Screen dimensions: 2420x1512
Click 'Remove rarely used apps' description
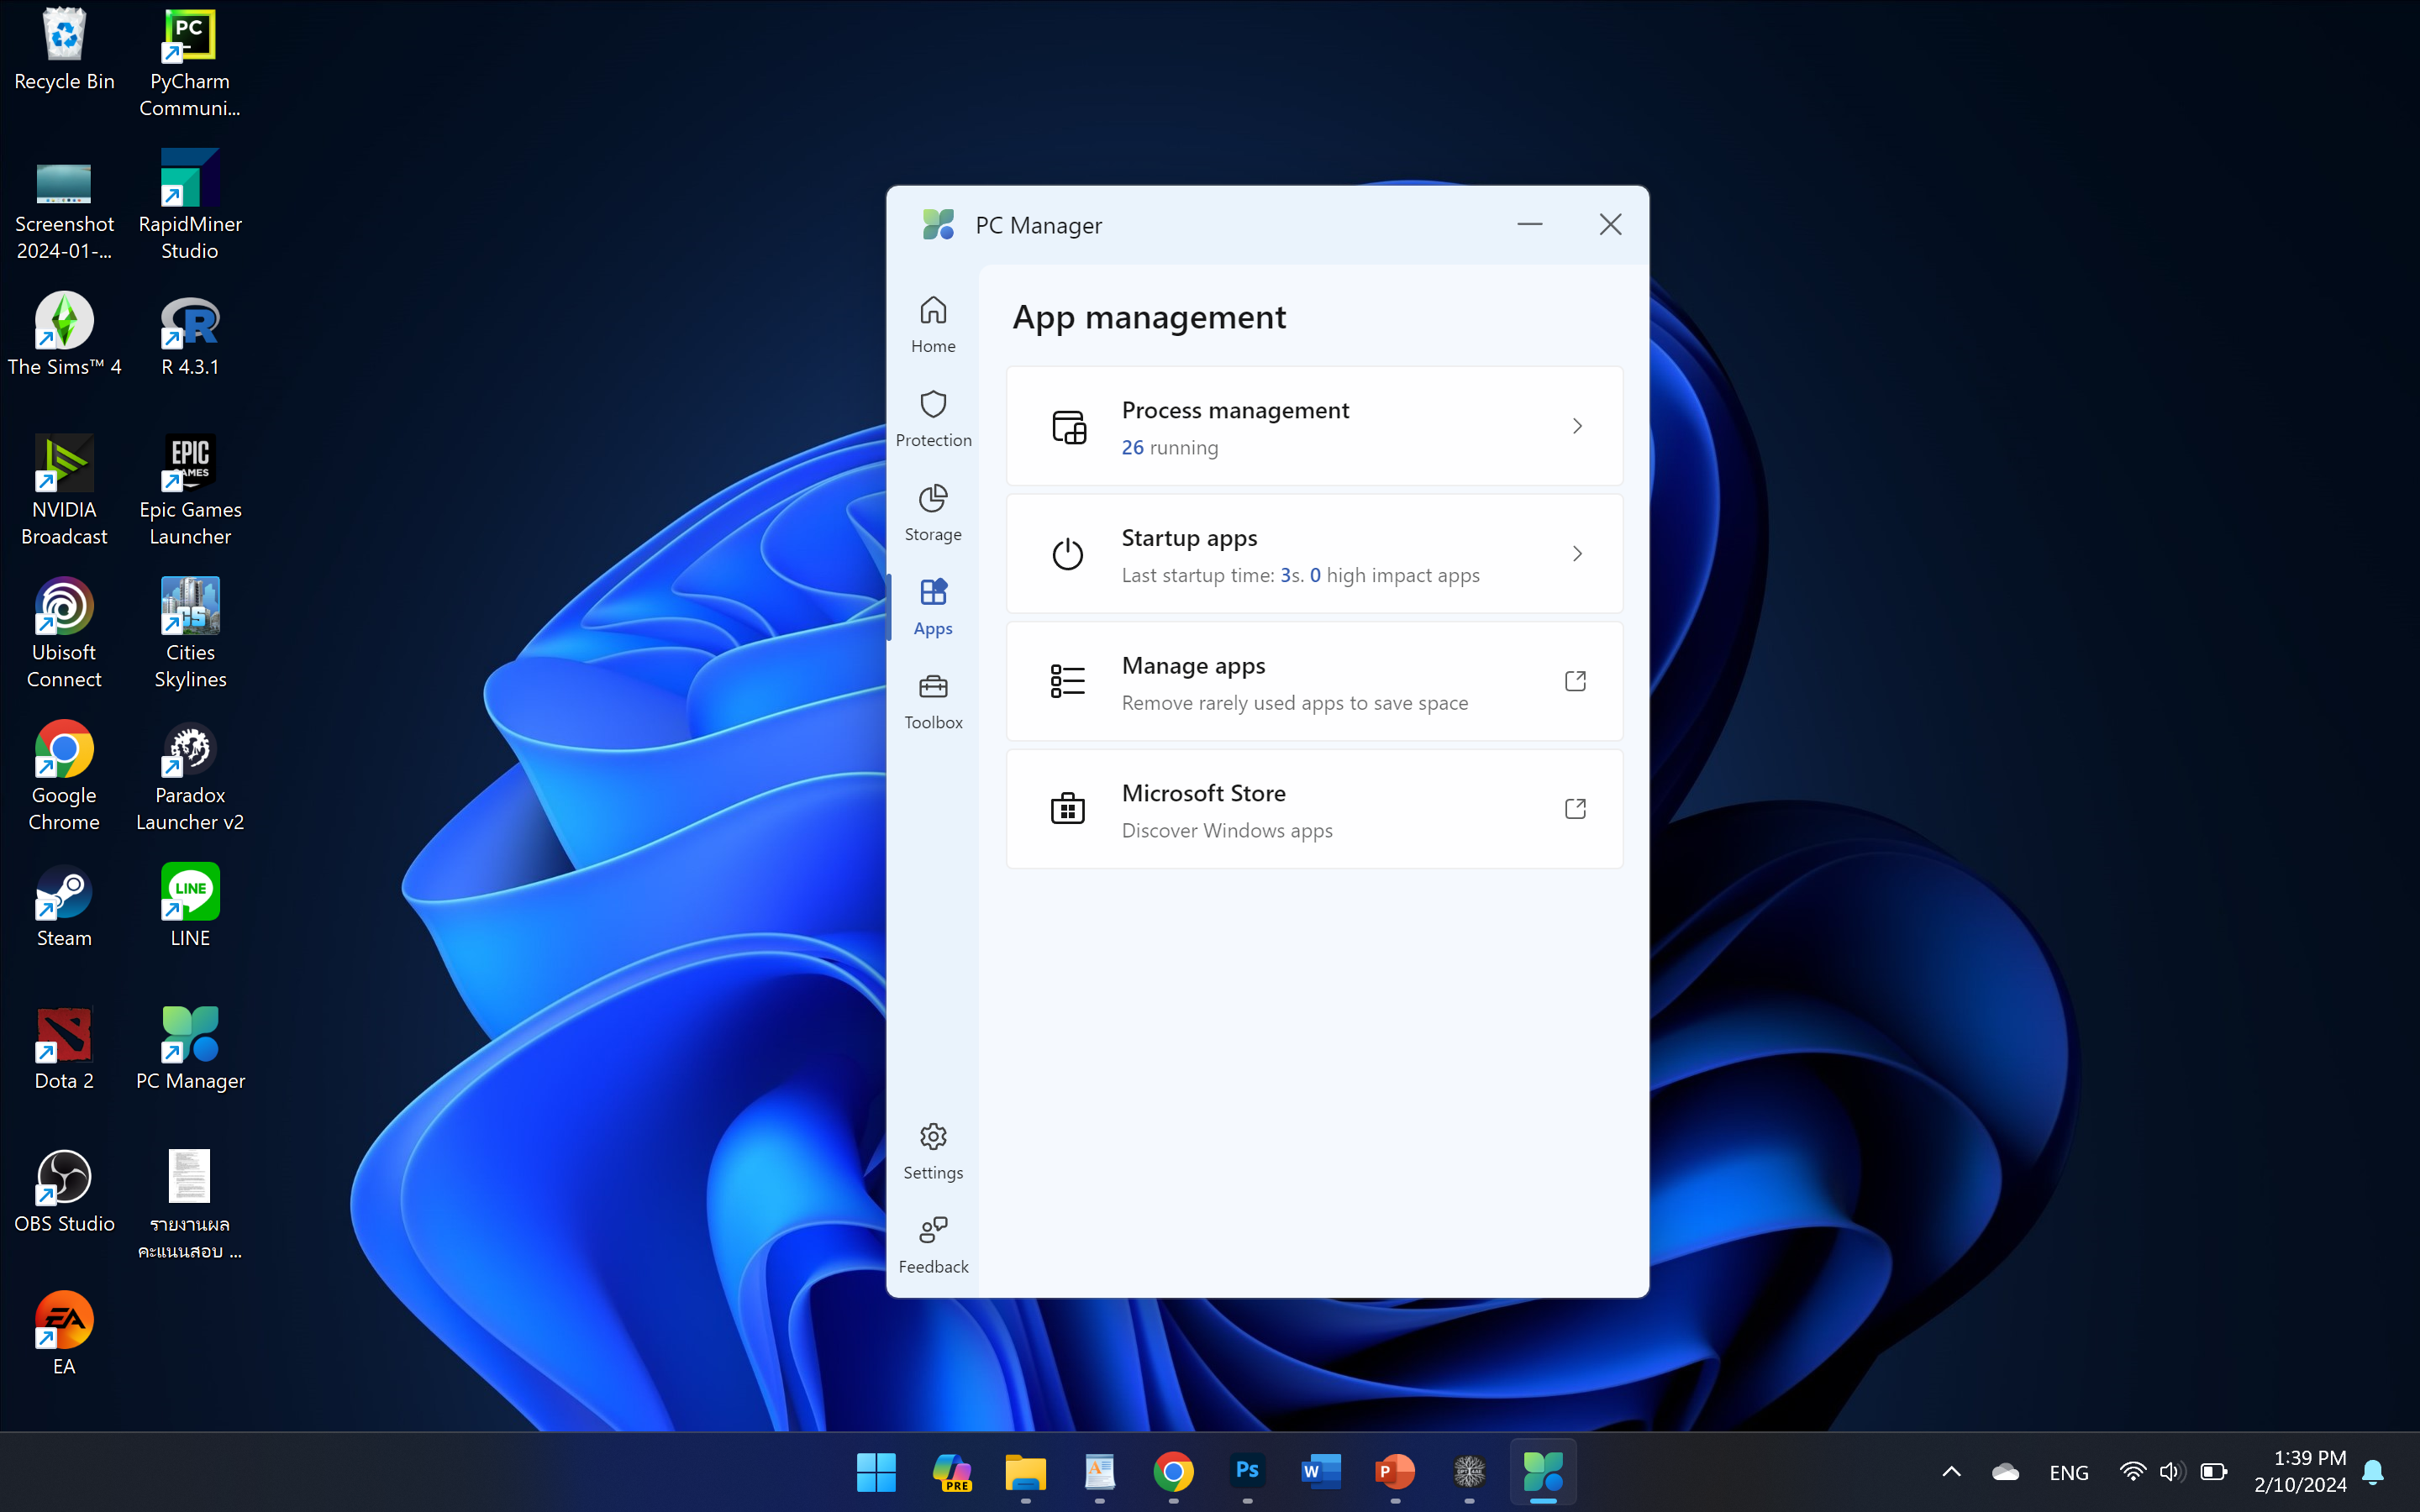point(1294,703)
